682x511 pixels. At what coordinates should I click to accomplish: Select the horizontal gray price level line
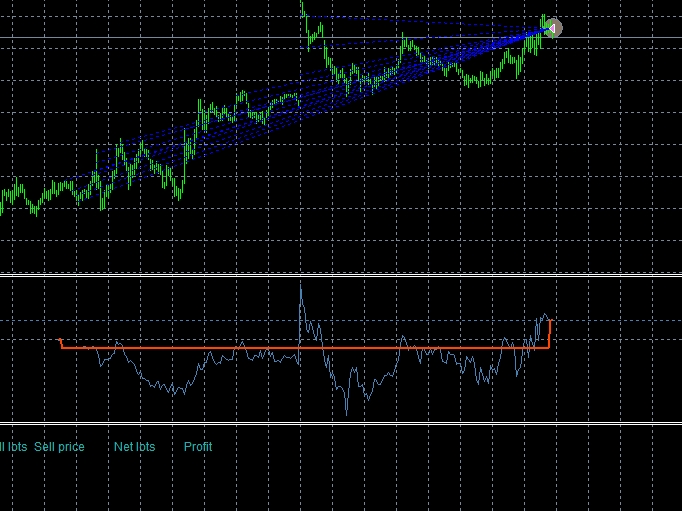click(x=200, y=38)
